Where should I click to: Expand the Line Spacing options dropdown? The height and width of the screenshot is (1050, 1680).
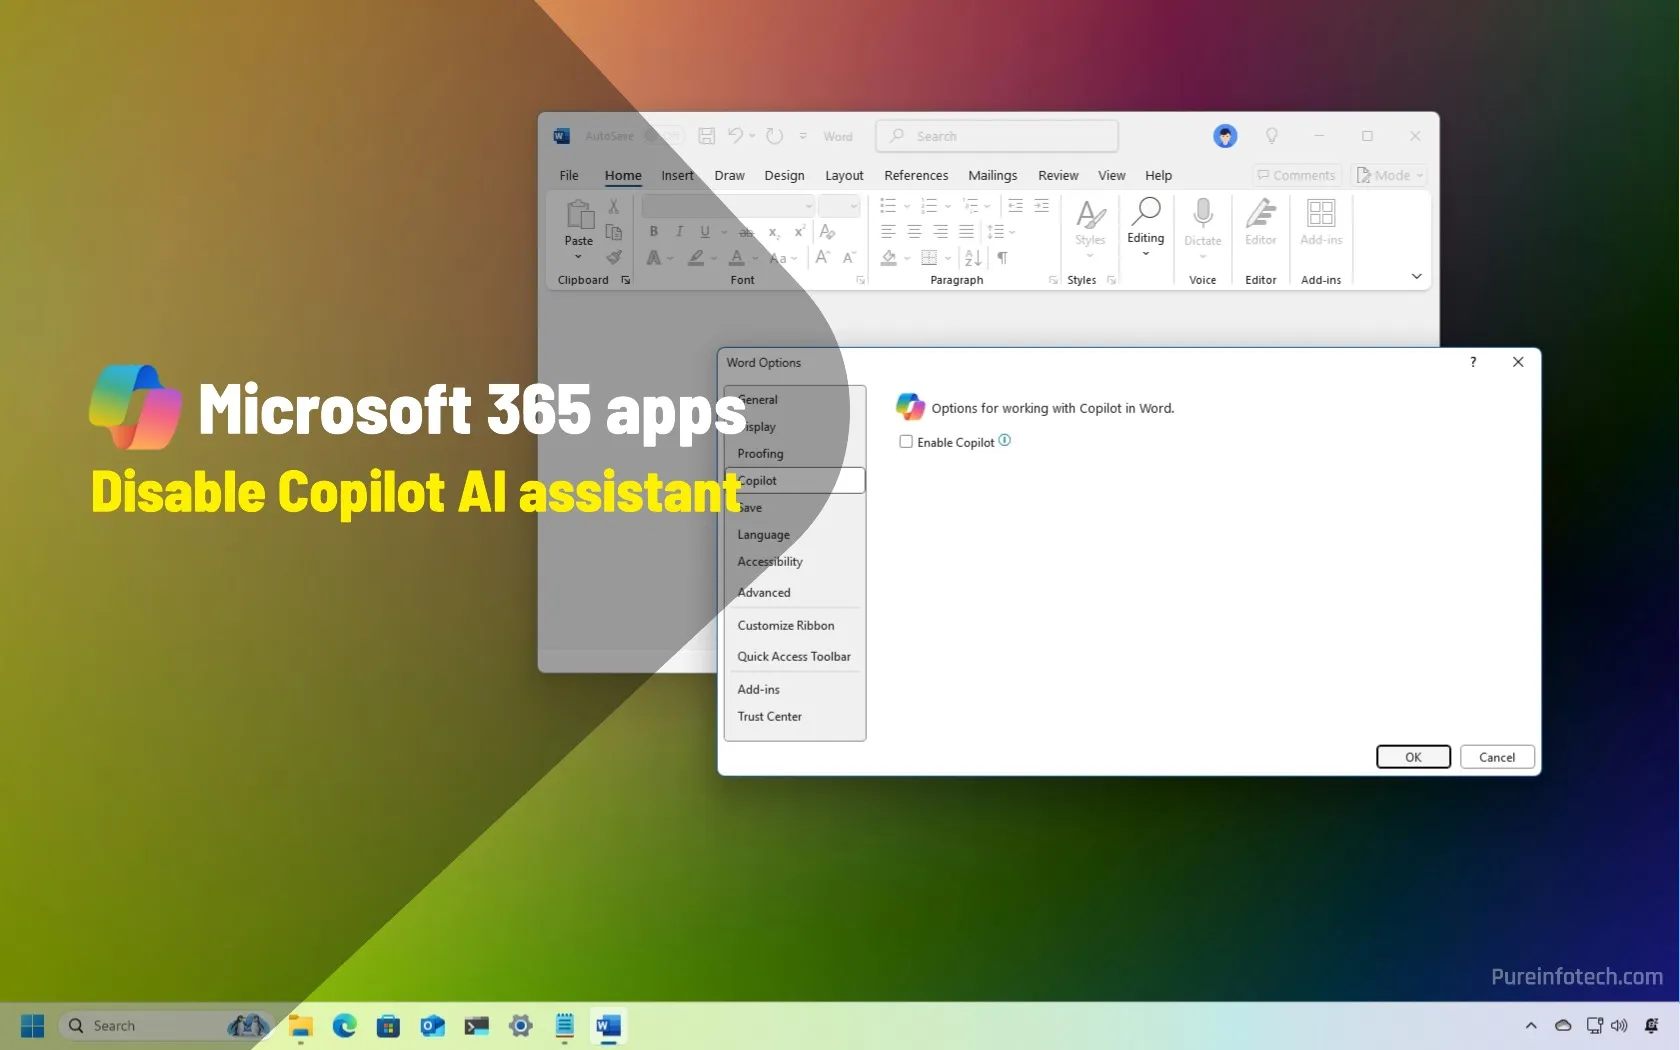click(x=1013, y=232)
